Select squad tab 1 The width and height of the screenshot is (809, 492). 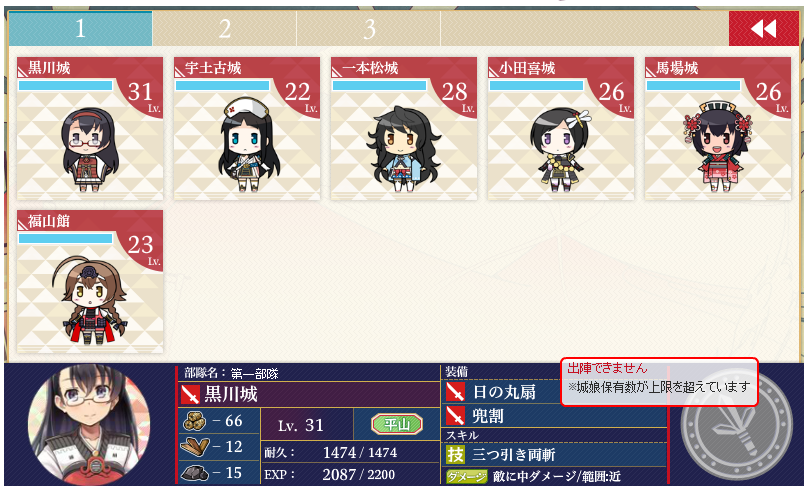click(80, 28)
